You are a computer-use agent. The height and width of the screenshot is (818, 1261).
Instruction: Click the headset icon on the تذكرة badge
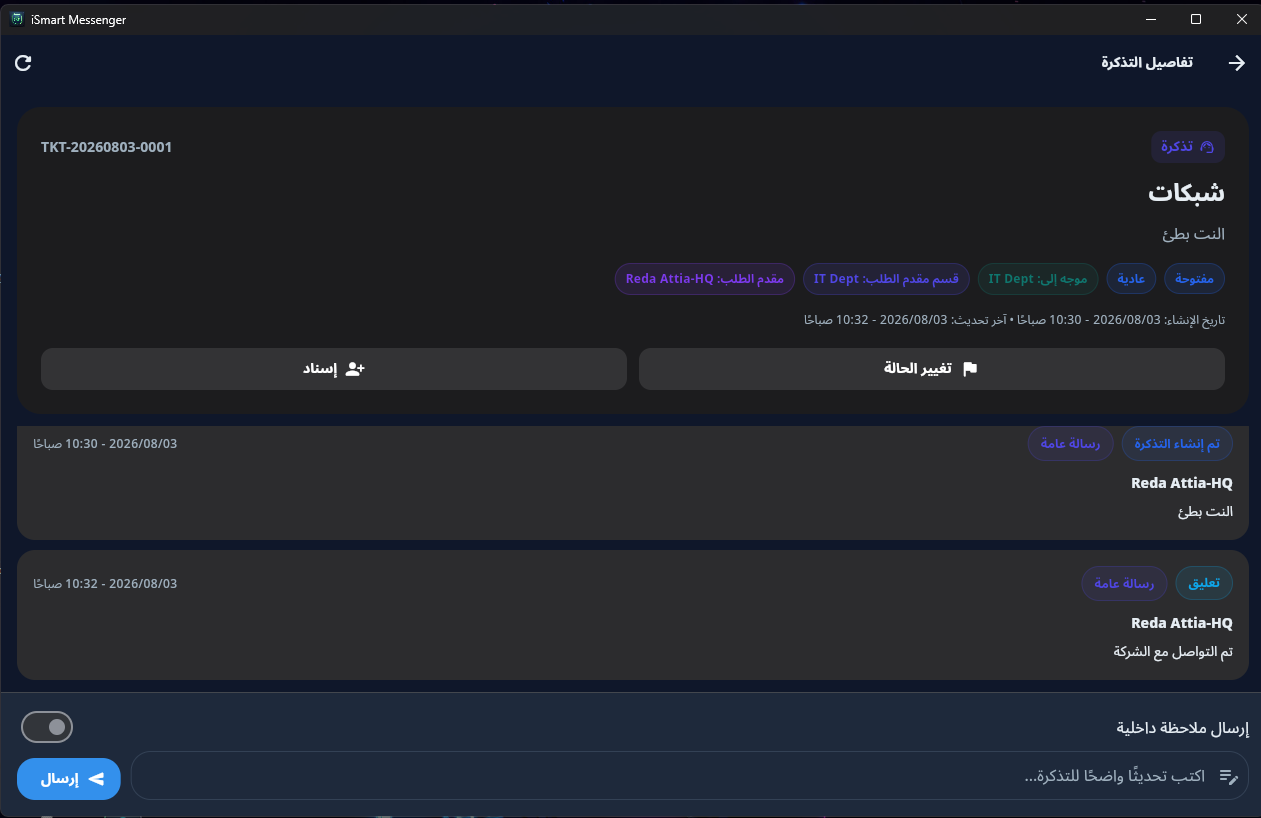1206,147
